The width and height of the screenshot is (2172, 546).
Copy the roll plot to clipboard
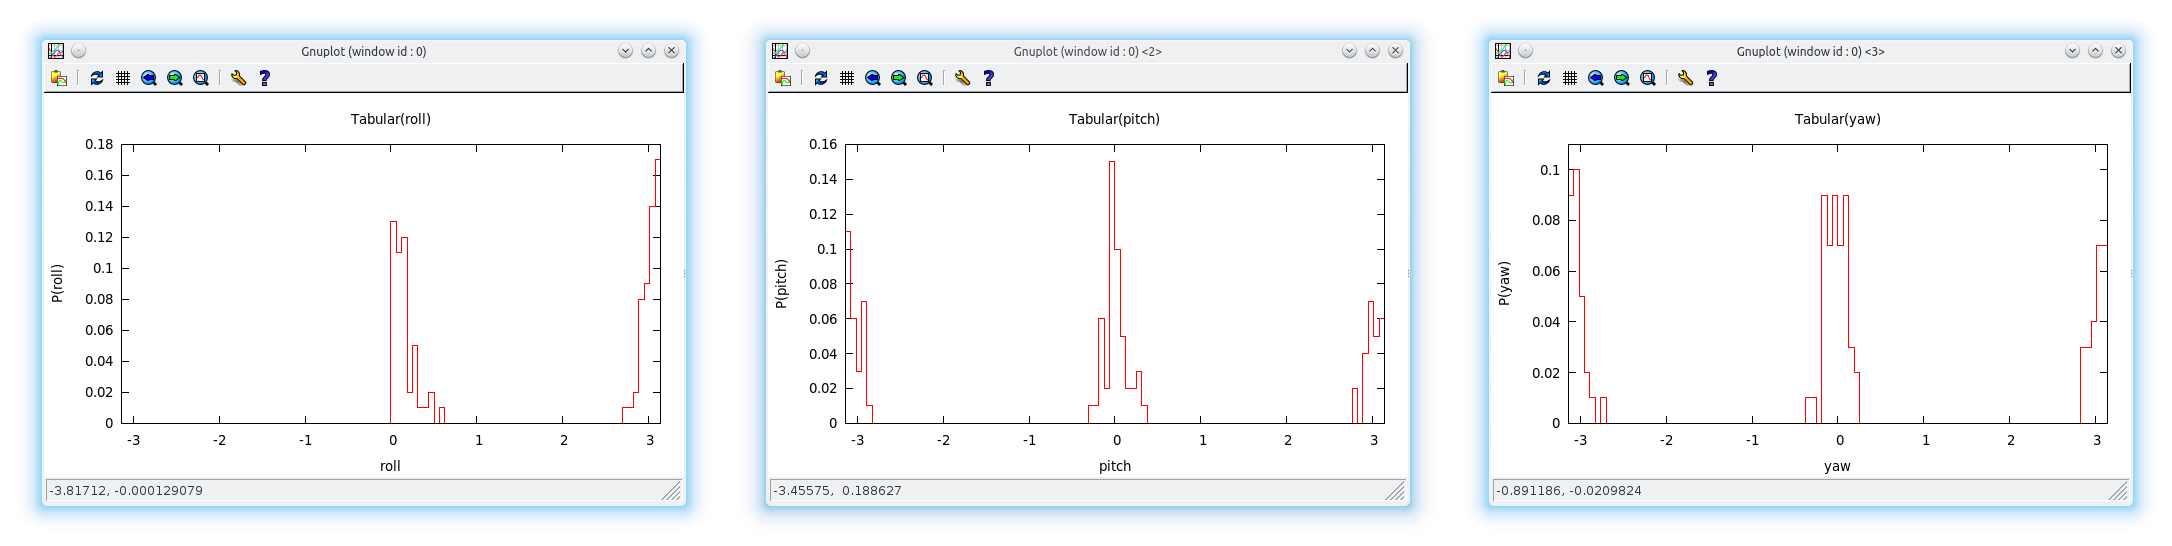tap(59, 78)
